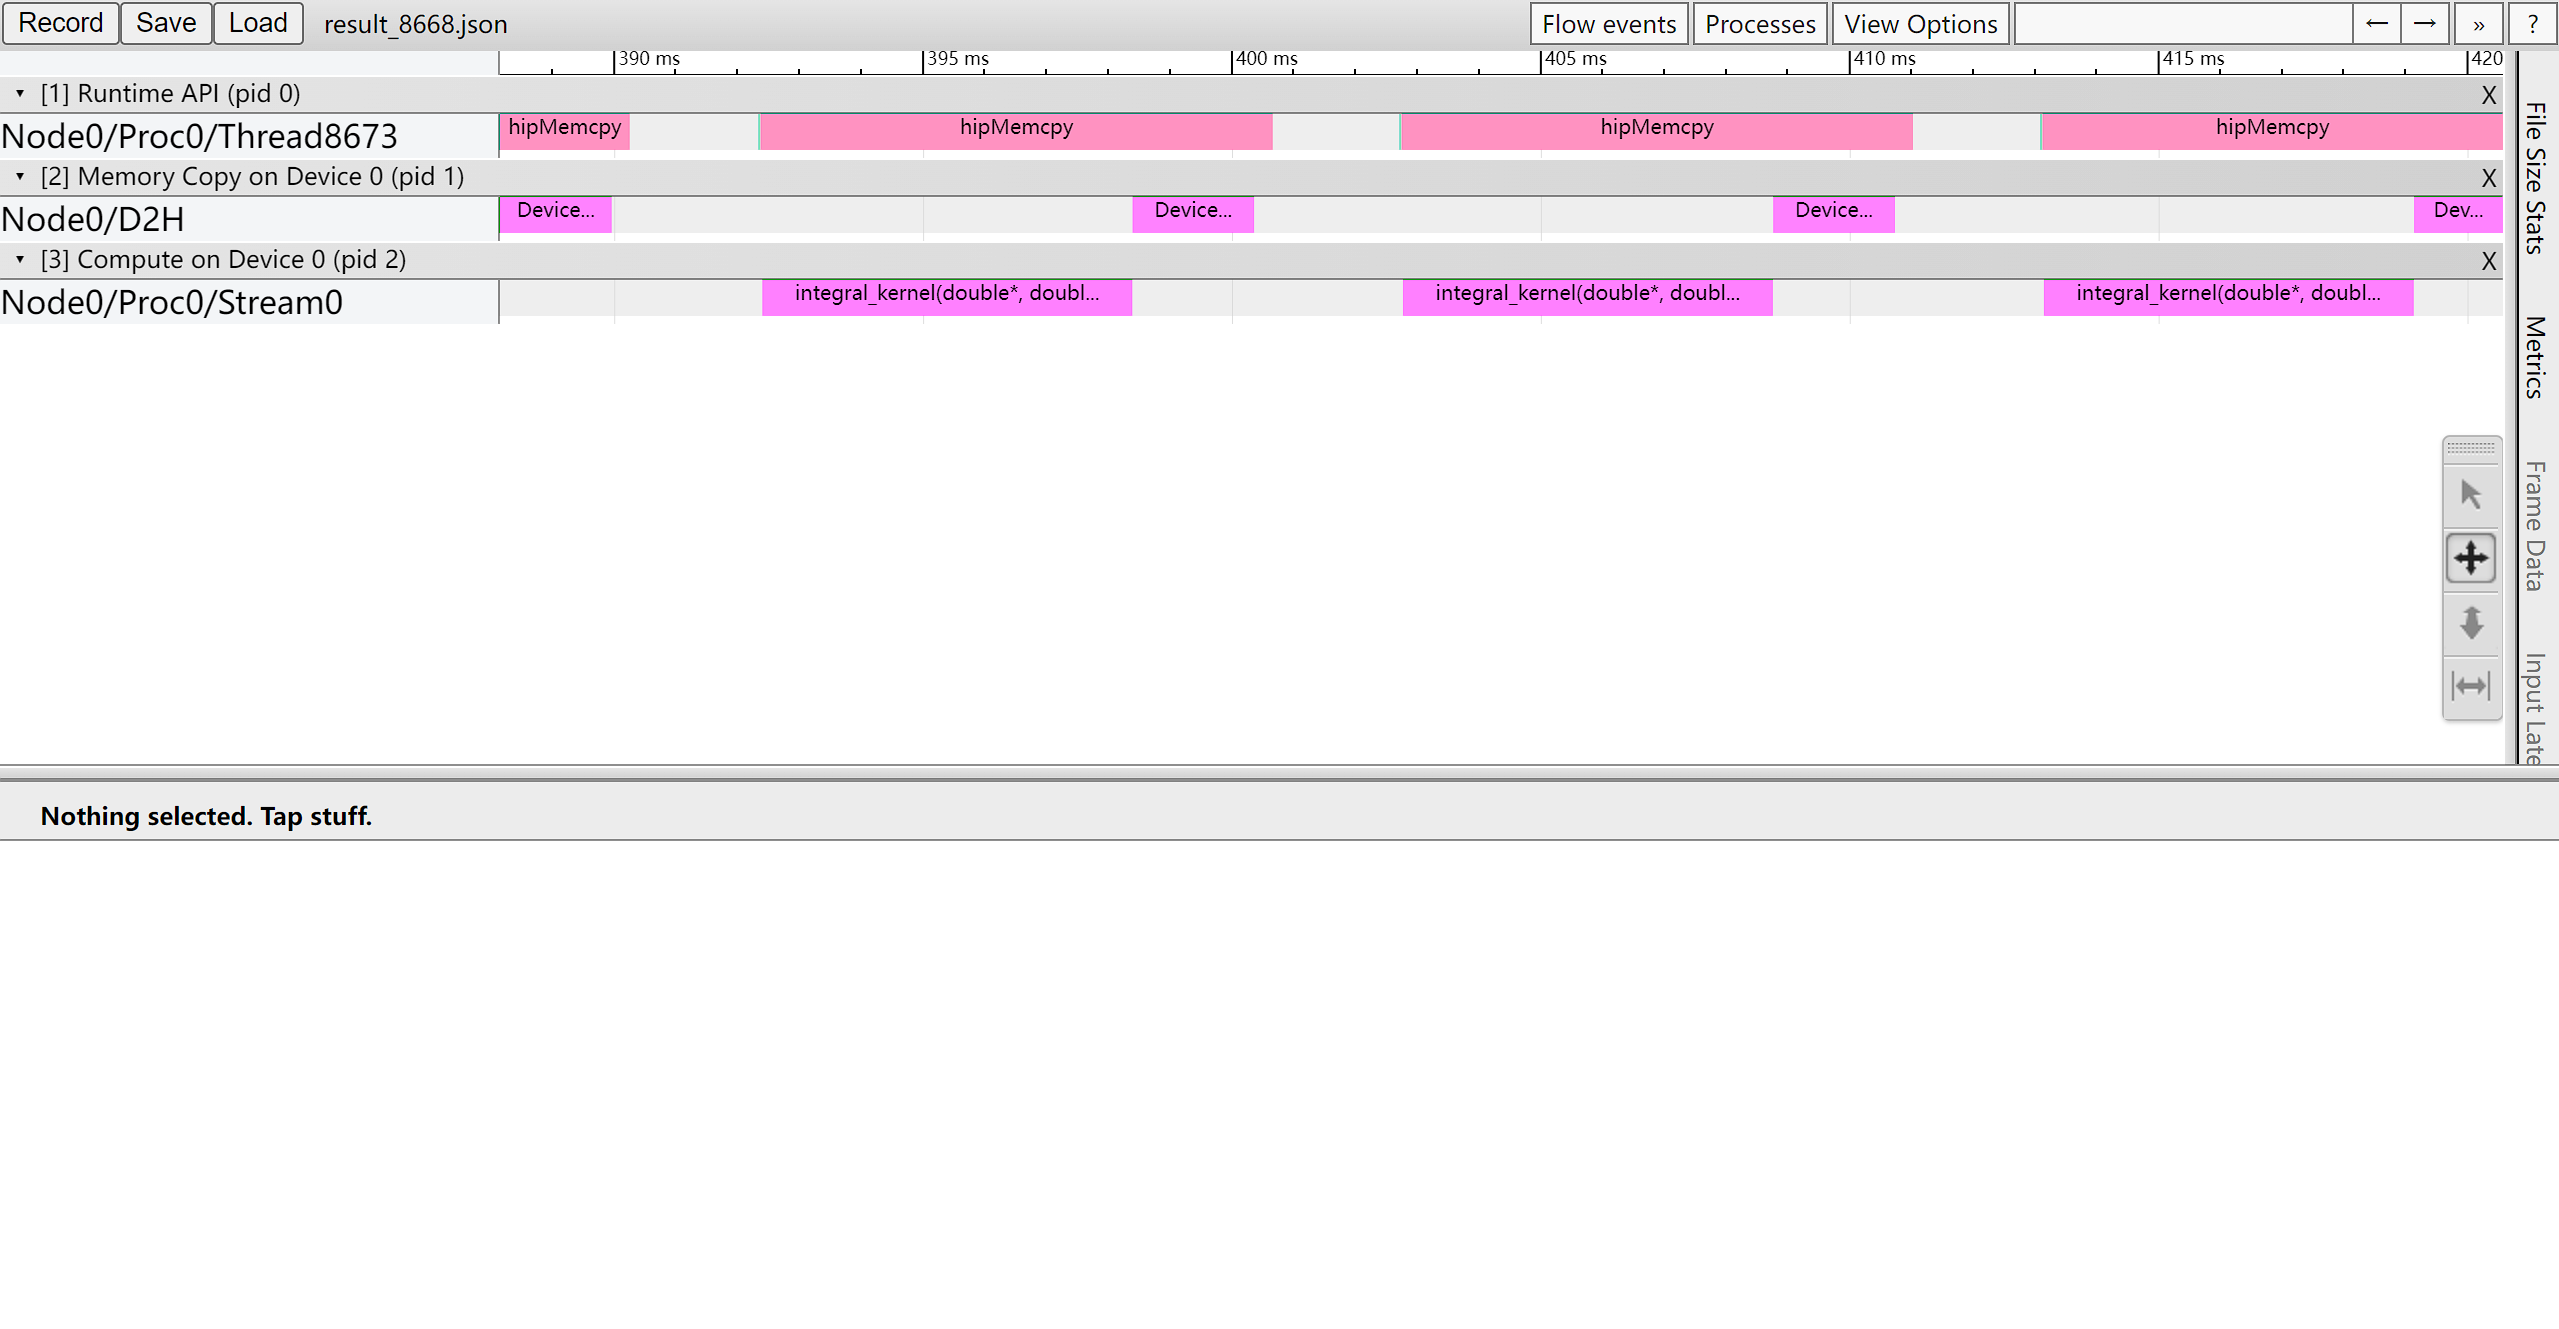Open the Metrics side tab
Viewport: 2559px width, 1329px height.
point(2534,357)
